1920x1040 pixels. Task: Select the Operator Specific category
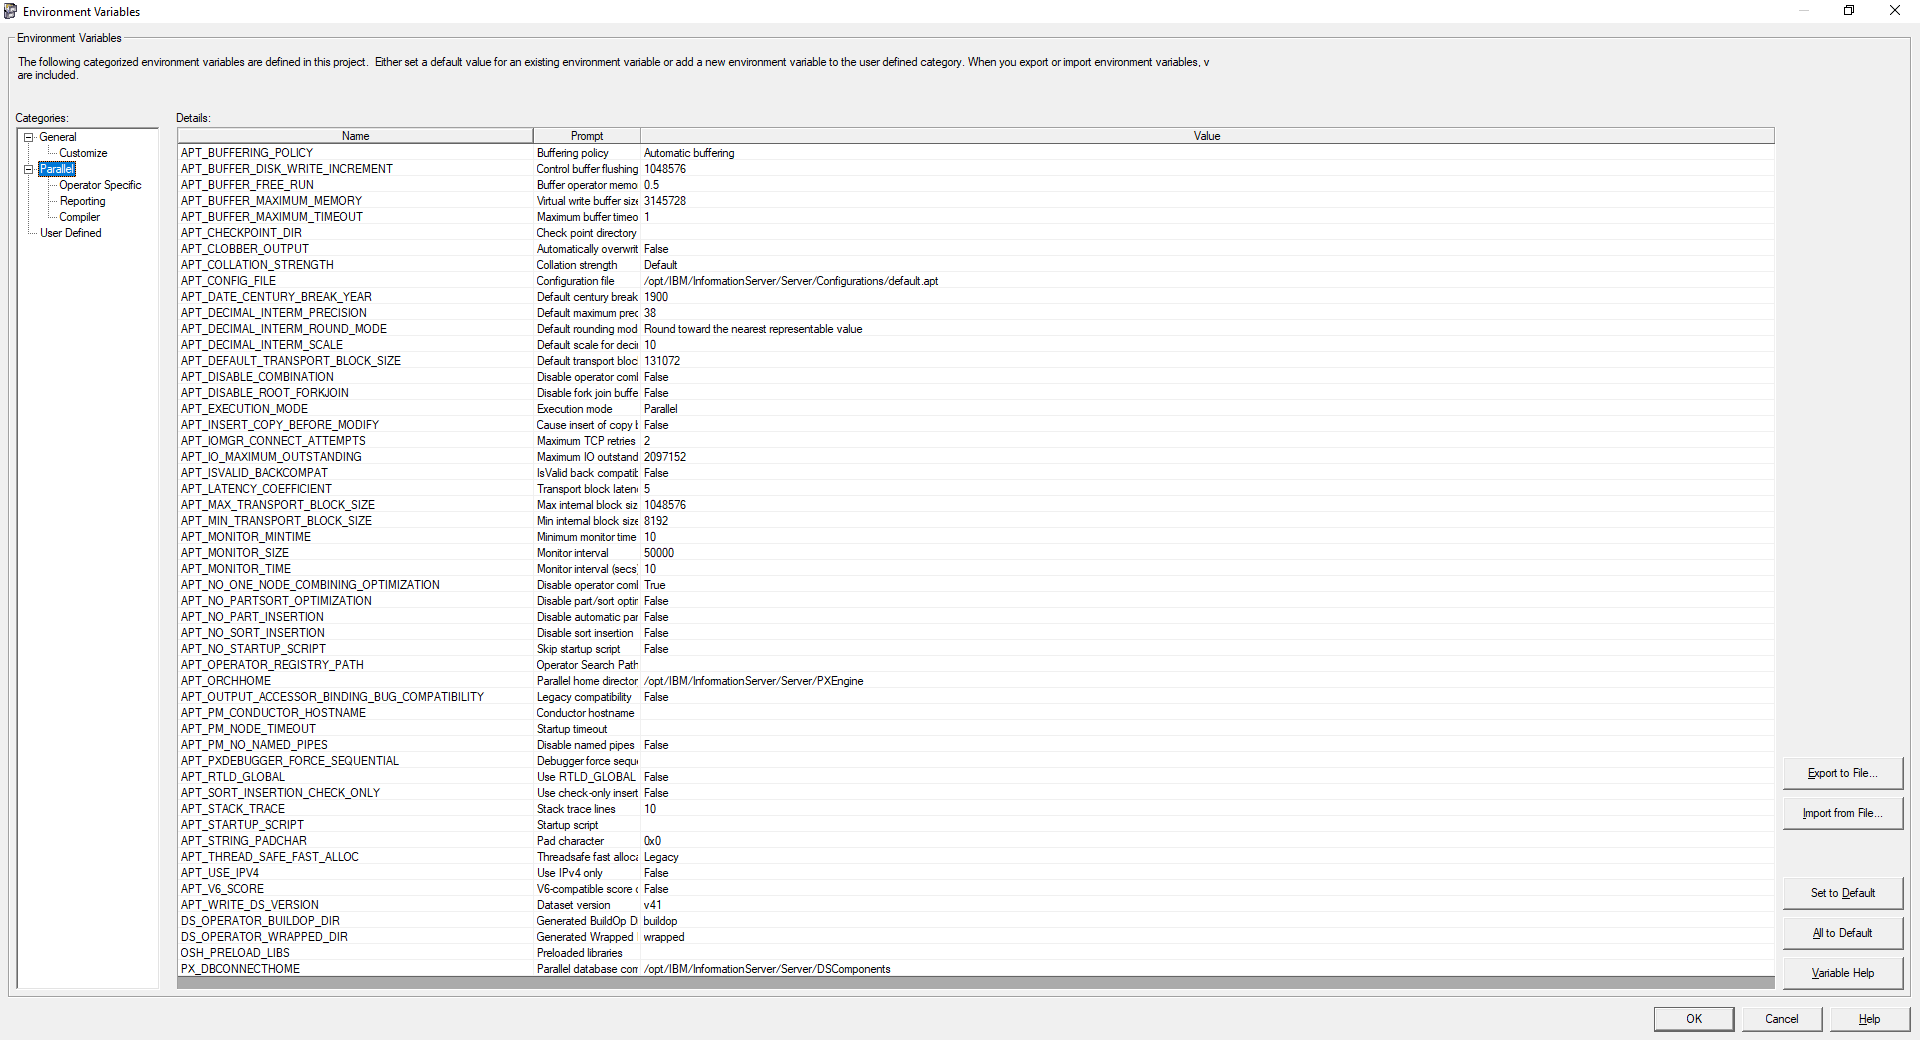pyautogui.click(x=99, y=185)
